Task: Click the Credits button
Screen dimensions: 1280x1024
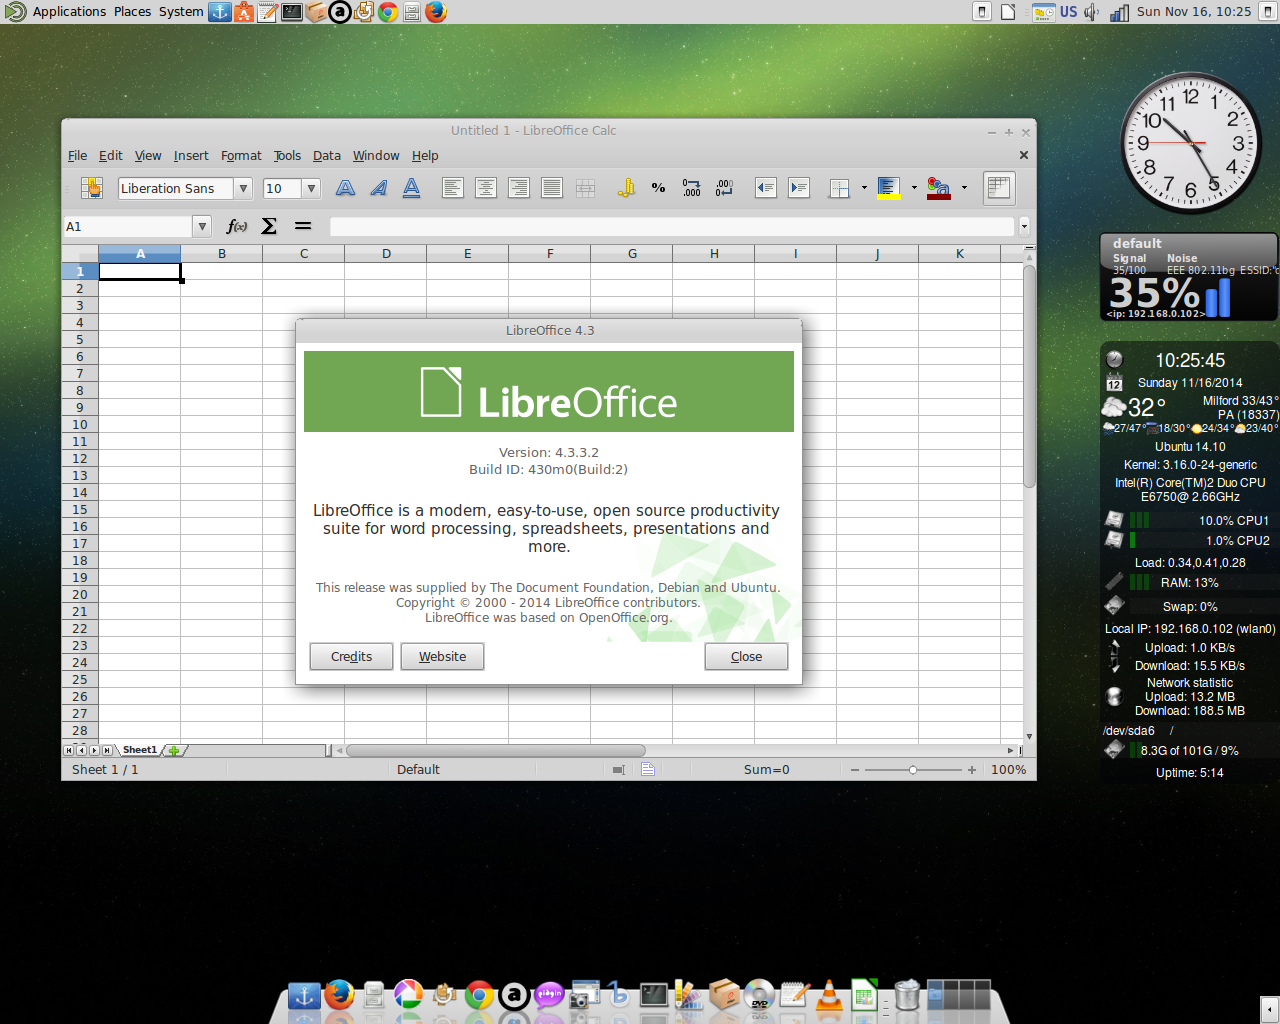Action: pos(351,657)
